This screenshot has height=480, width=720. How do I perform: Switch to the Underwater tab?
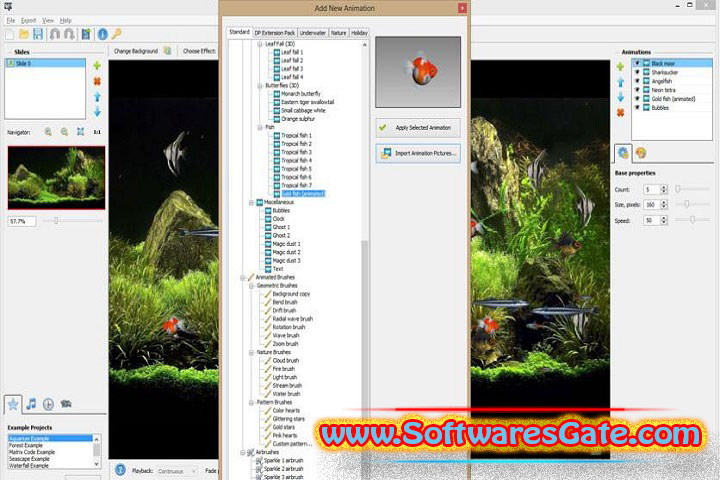(x=313, y=33)
